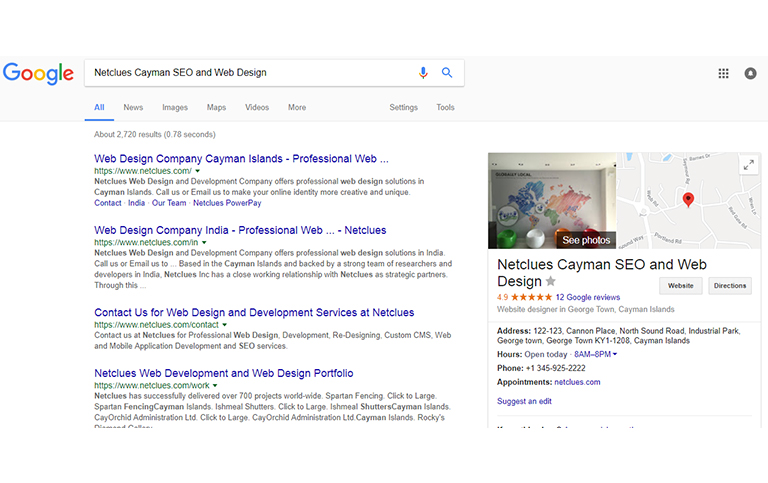Expand the map with arrow icon
The image size is (768, 483).
[x=748, y=165]
